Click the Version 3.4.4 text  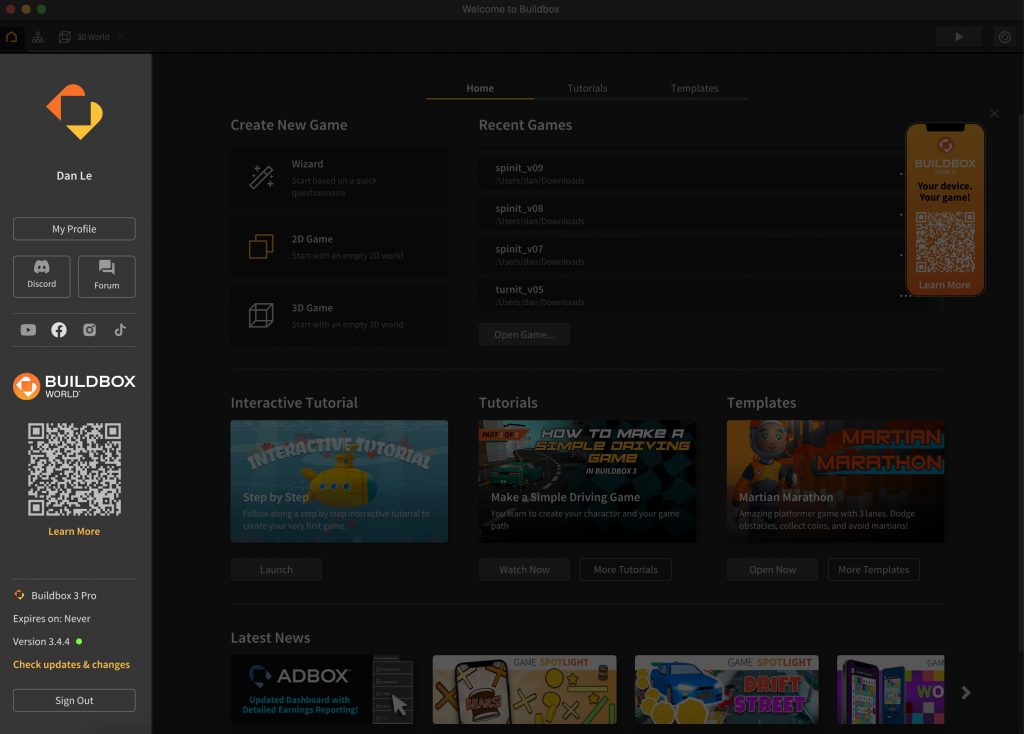point(41,642)
